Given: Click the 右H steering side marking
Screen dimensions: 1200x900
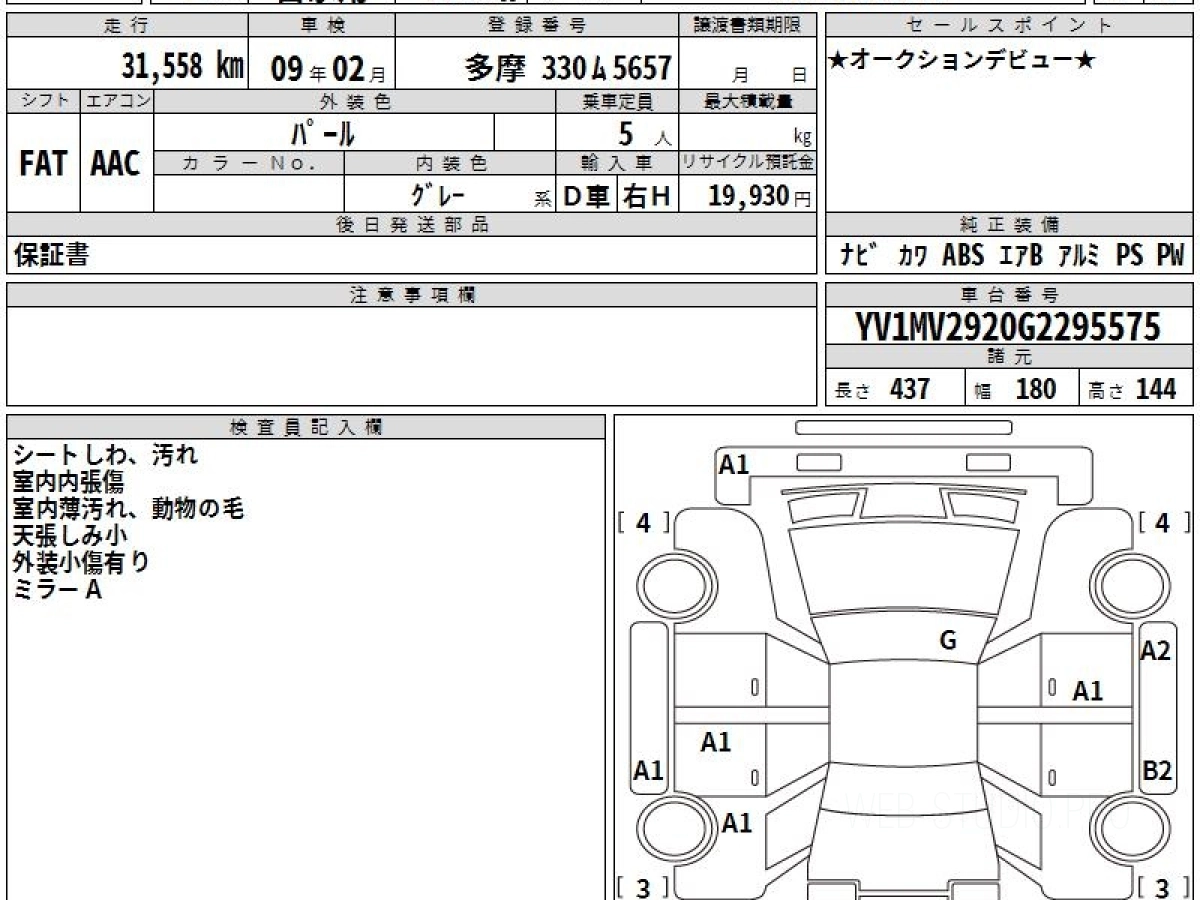Looking at the screenshot, I should [647, 197].
